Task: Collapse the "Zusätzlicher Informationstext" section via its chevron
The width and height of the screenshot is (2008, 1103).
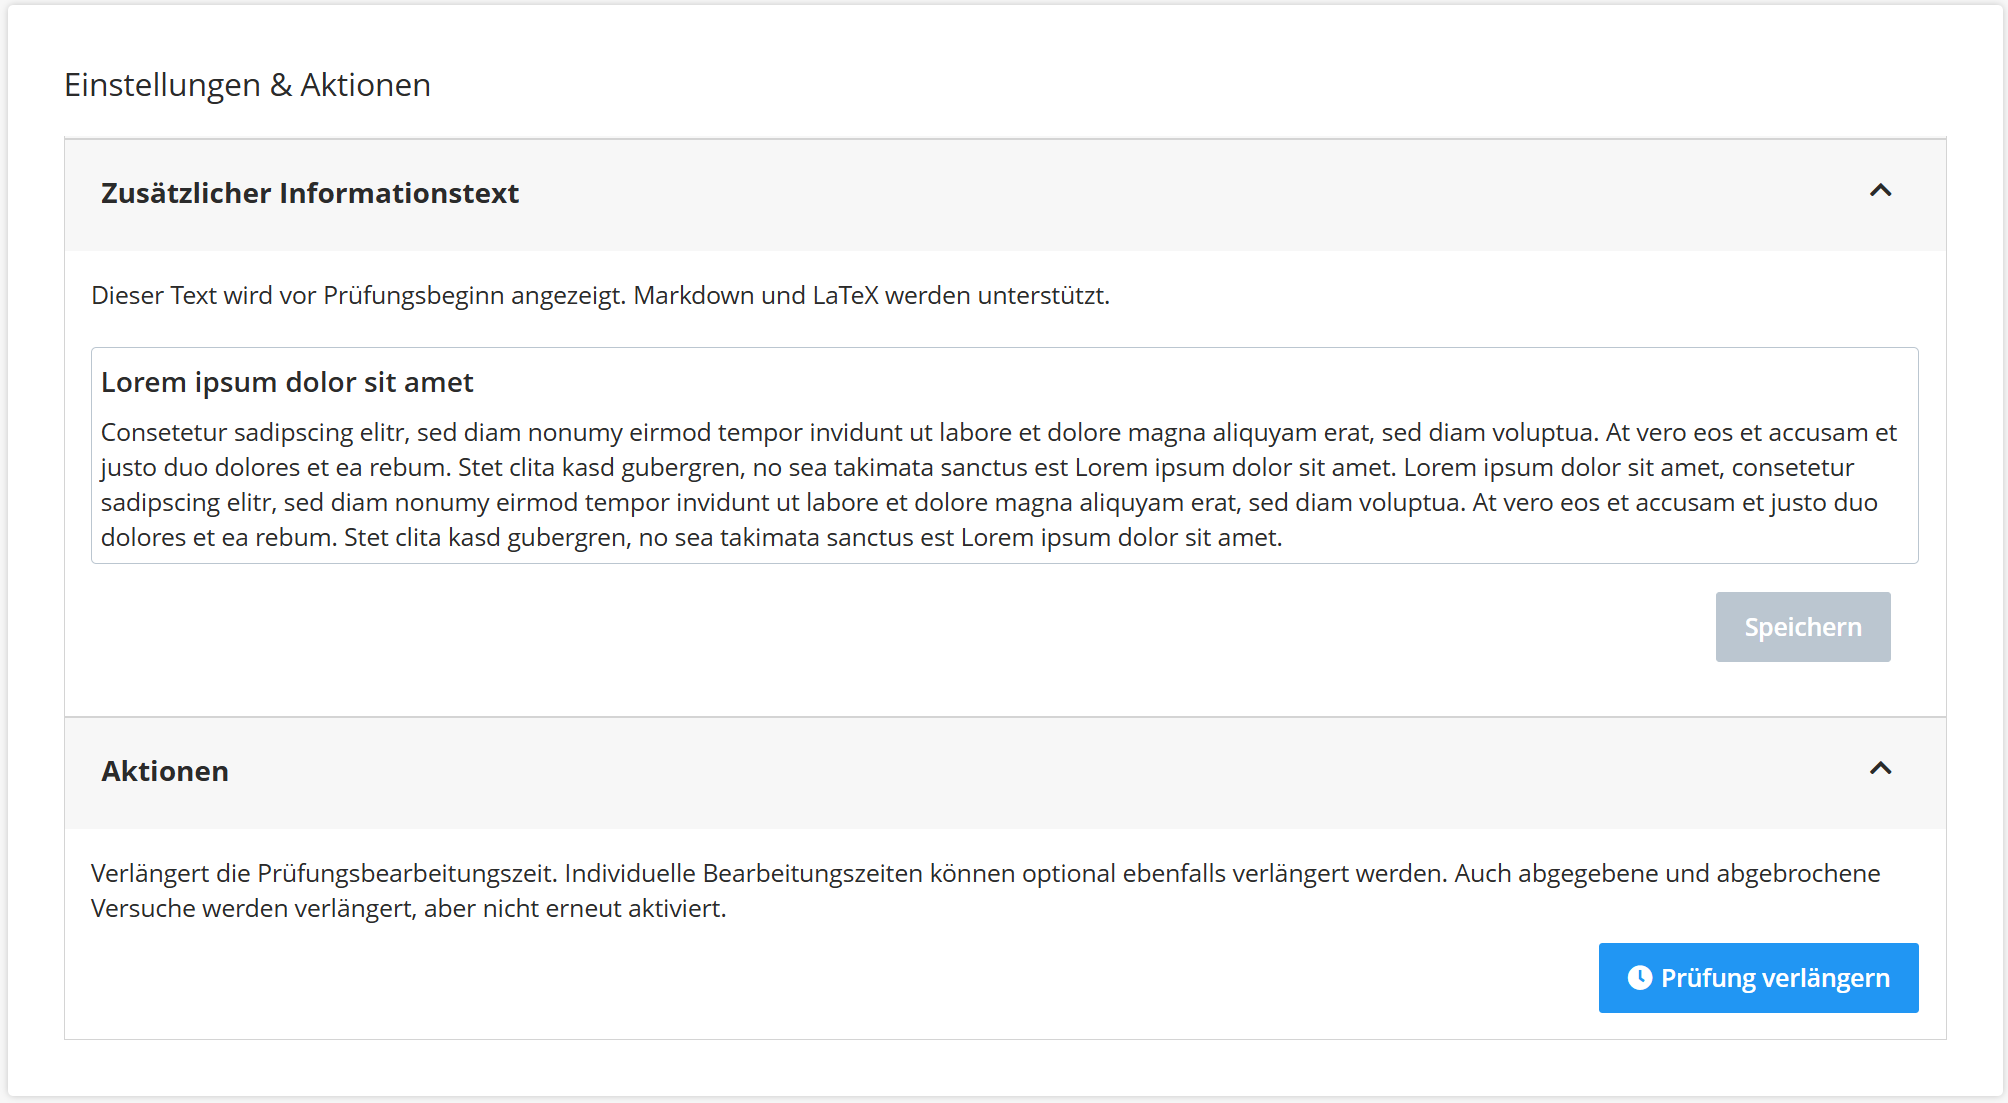Action: pyautogui.click(x=1881, y=191)
